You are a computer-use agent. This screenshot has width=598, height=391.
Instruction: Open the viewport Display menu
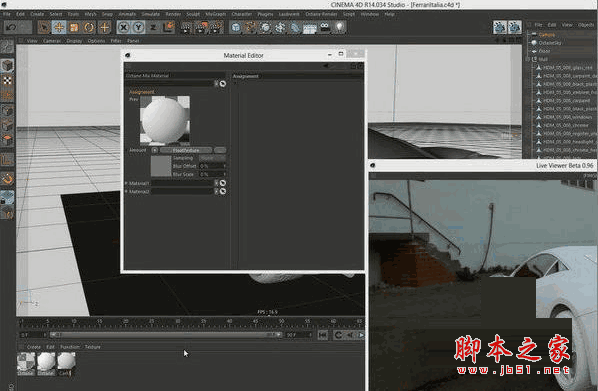(74, 41)
